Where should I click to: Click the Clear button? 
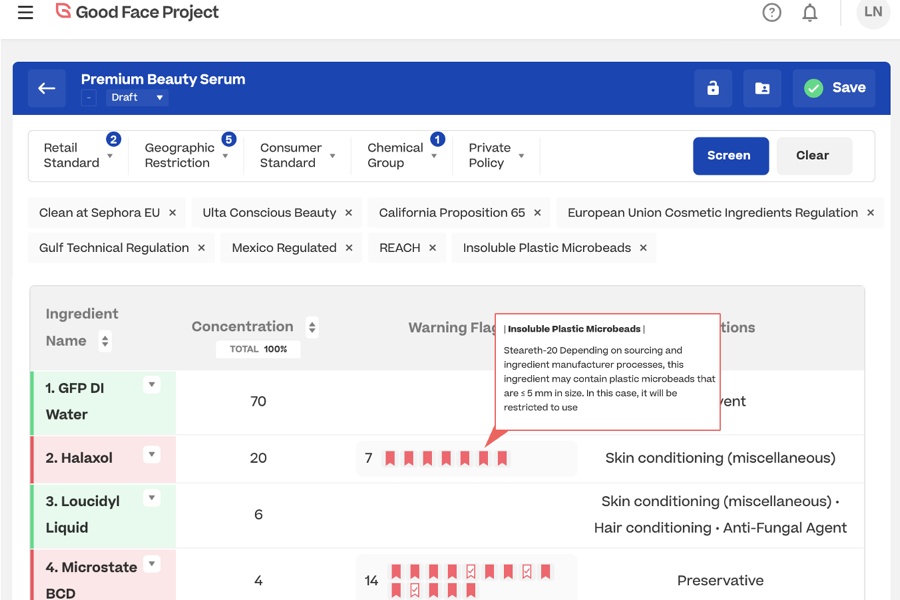pos(814,156)
